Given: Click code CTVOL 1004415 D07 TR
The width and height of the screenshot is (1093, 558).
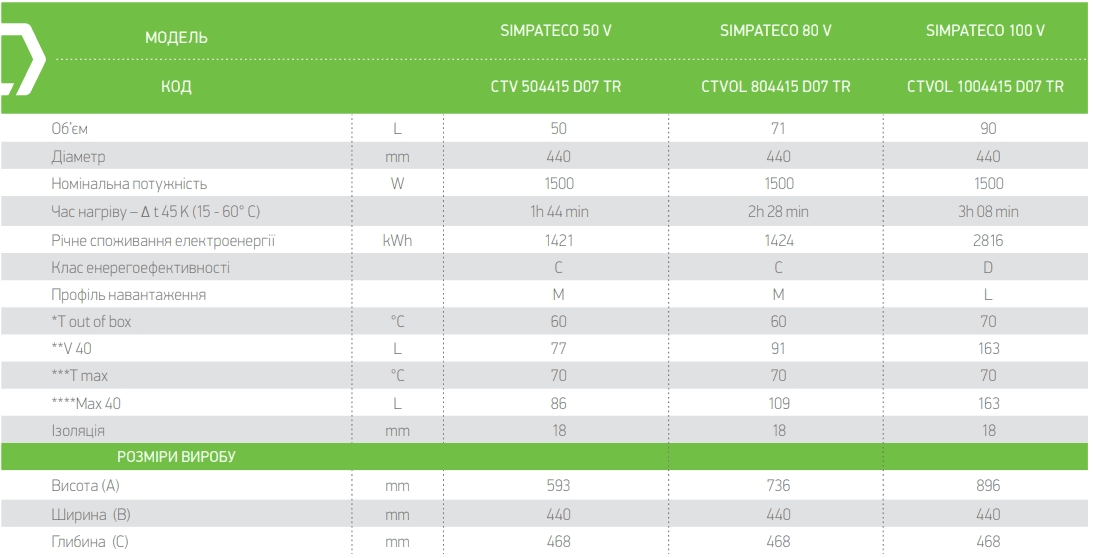Looking at the screenshot, I should tap(985, 86).
